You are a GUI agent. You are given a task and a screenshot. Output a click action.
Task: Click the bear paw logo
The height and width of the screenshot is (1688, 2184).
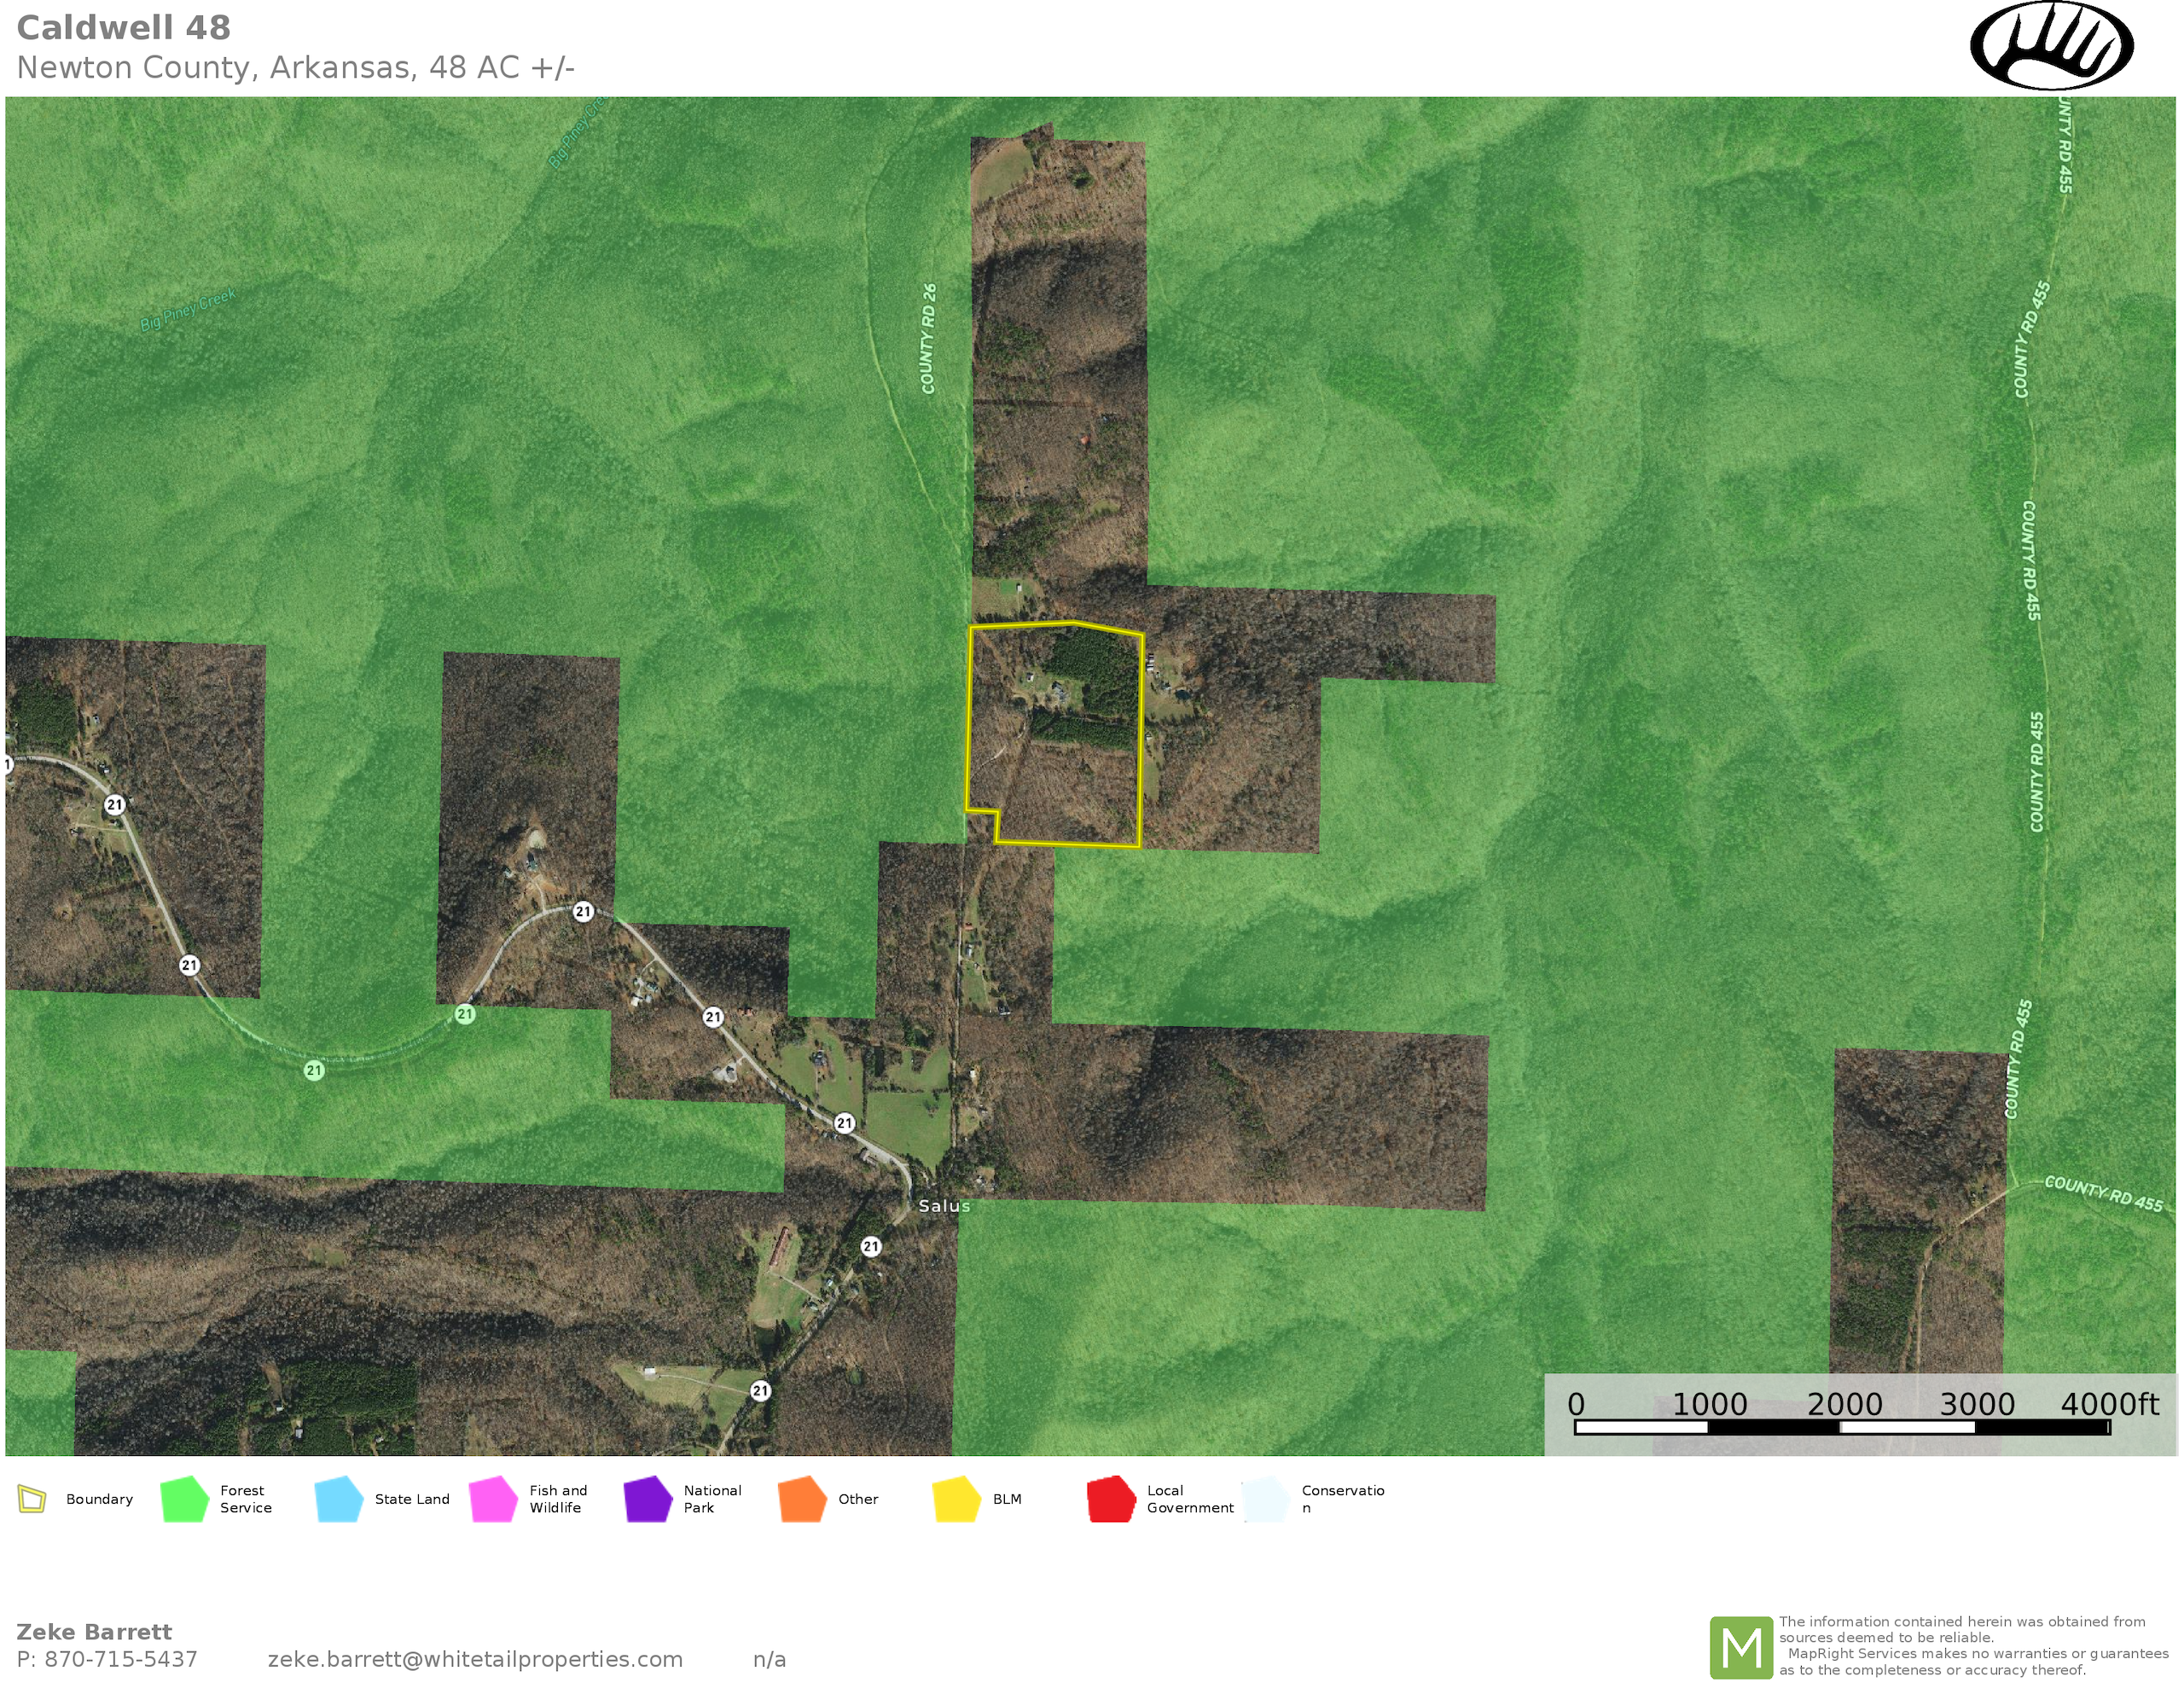[2051, 47]
